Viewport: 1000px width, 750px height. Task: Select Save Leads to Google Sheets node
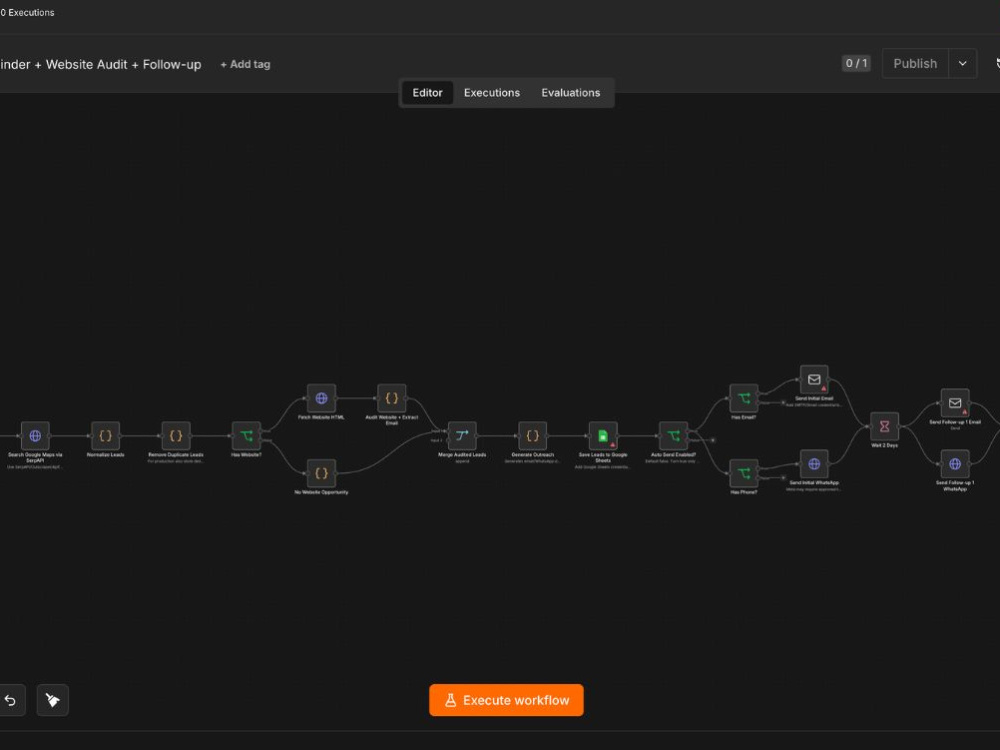coord(603,436)
